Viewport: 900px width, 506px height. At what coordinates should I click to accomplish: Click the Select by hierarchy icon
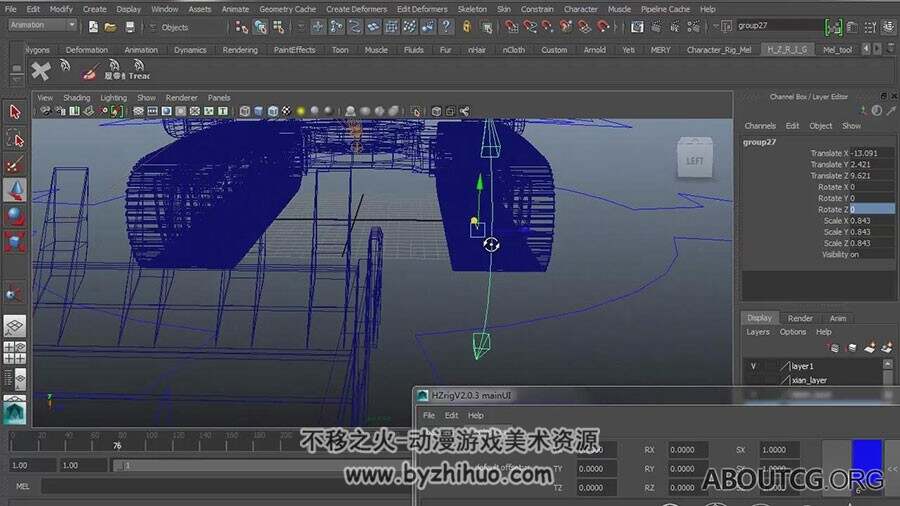(242, 27)
